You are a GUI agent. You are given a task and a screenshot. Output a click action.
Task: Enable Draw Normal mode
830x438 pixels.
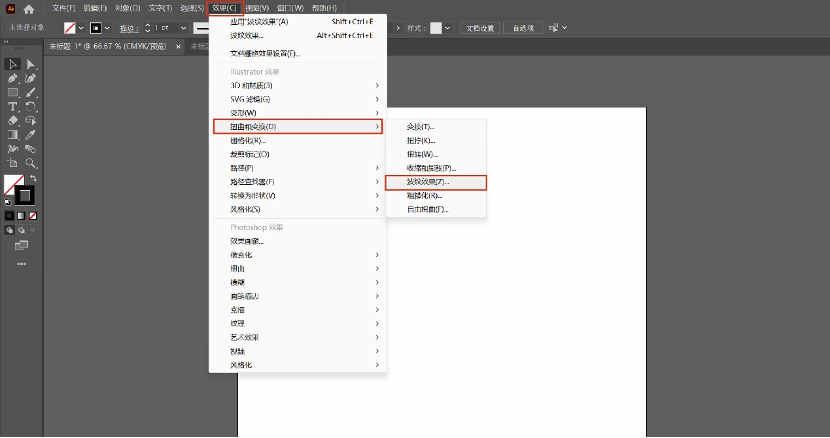click(x=10, y=230)
